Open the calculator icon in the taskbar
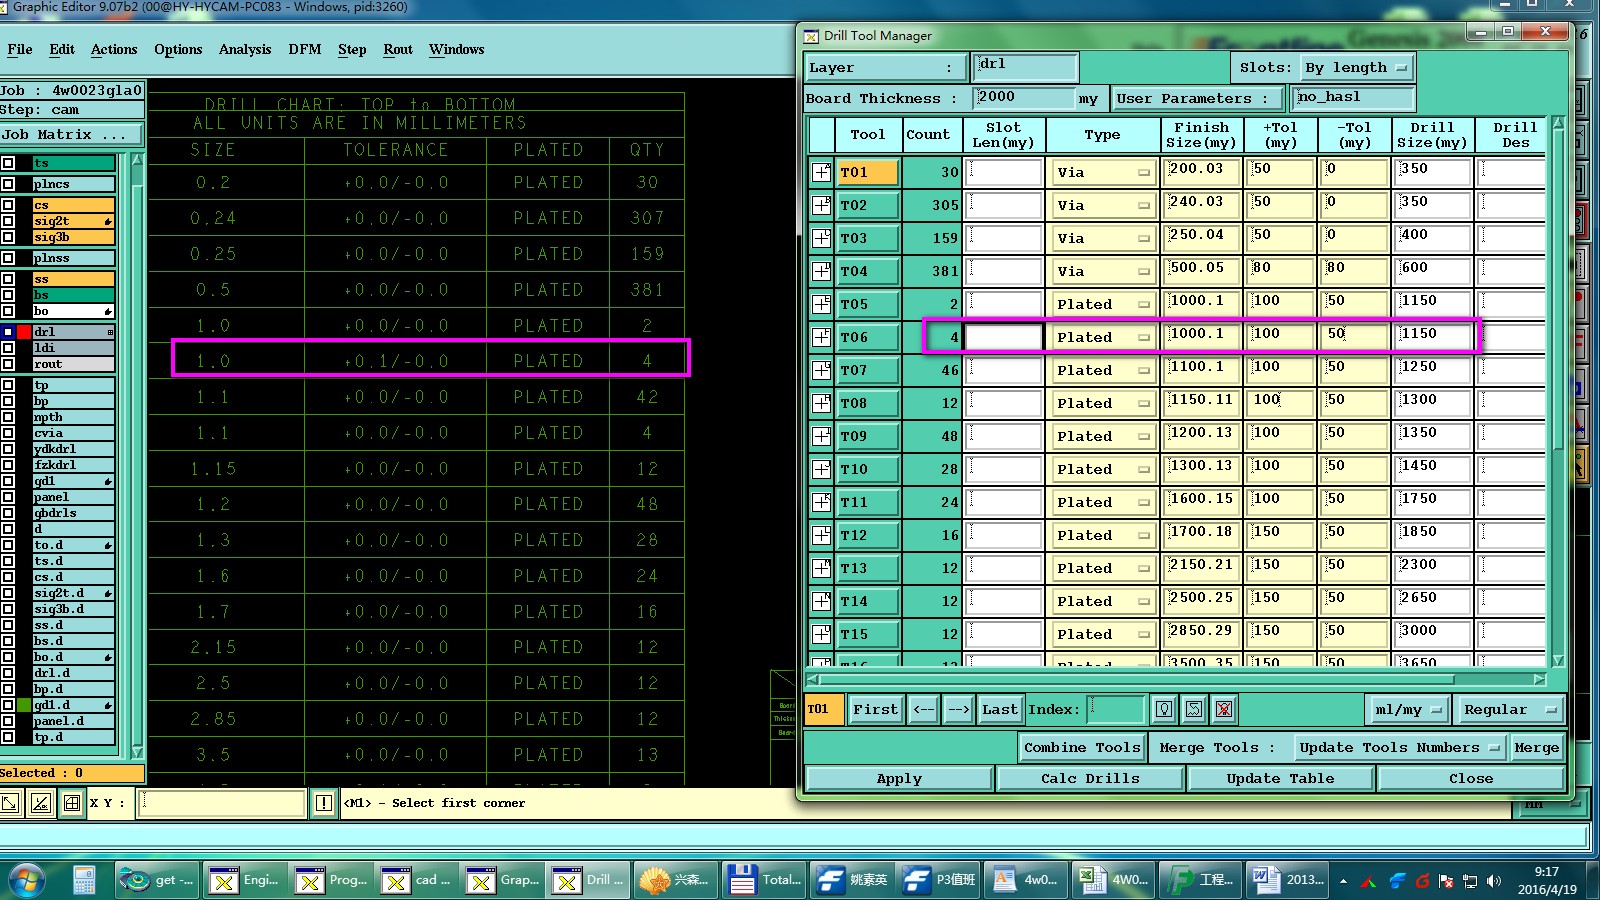 click(84, 880)
